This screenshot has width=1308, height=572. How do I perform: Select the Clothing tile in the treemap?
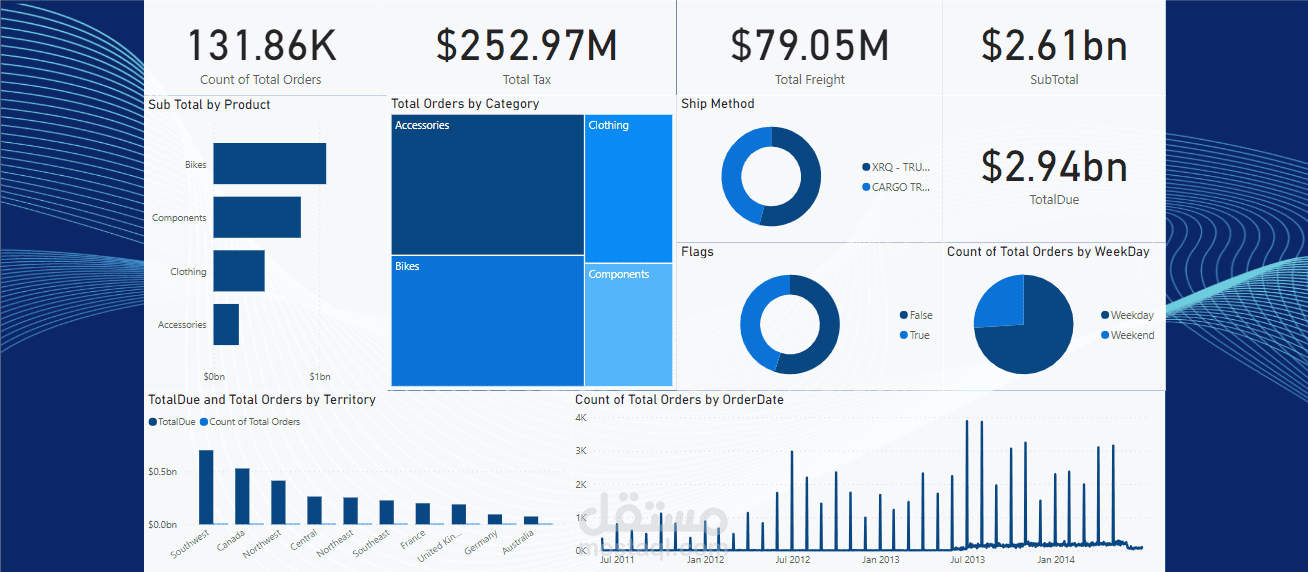(x=628, y=188)
